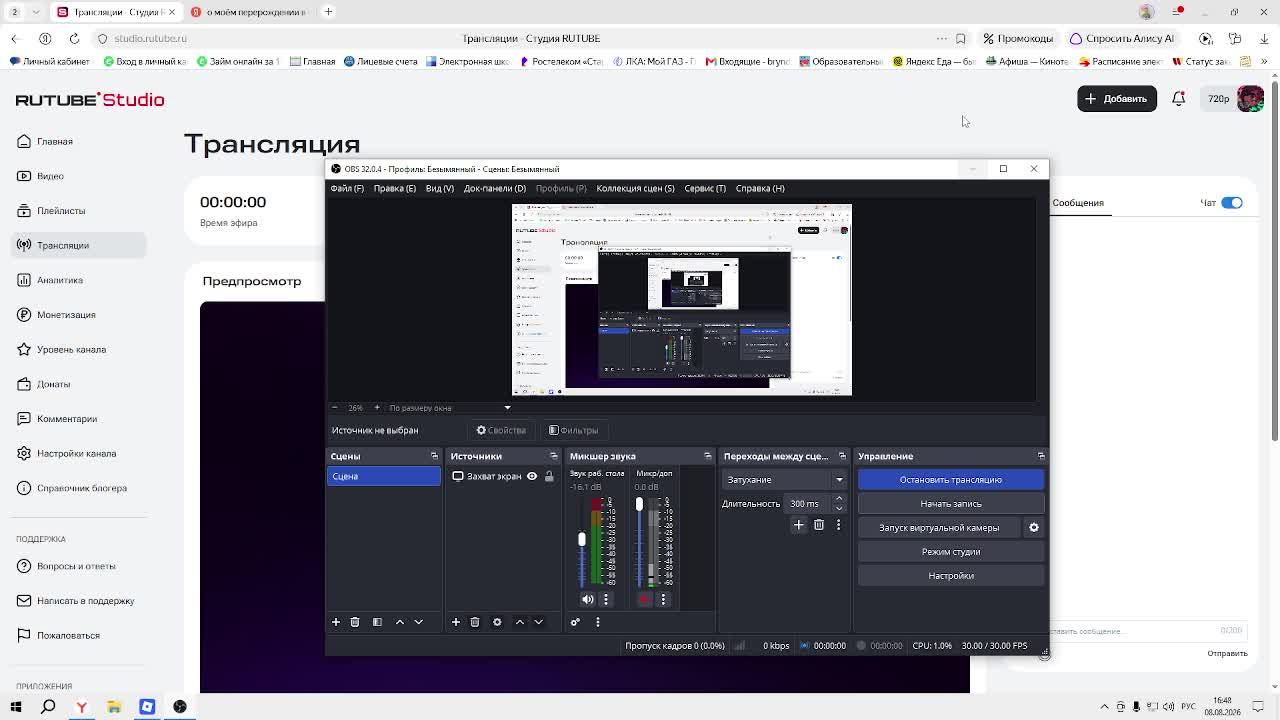Delete selected scene with trash icon

point(355,622)
